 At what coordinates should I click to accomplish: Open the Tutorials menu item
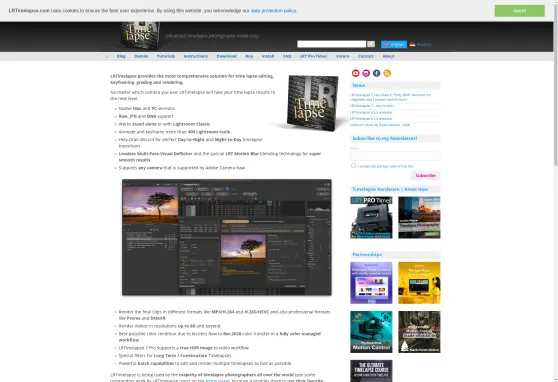166,56
